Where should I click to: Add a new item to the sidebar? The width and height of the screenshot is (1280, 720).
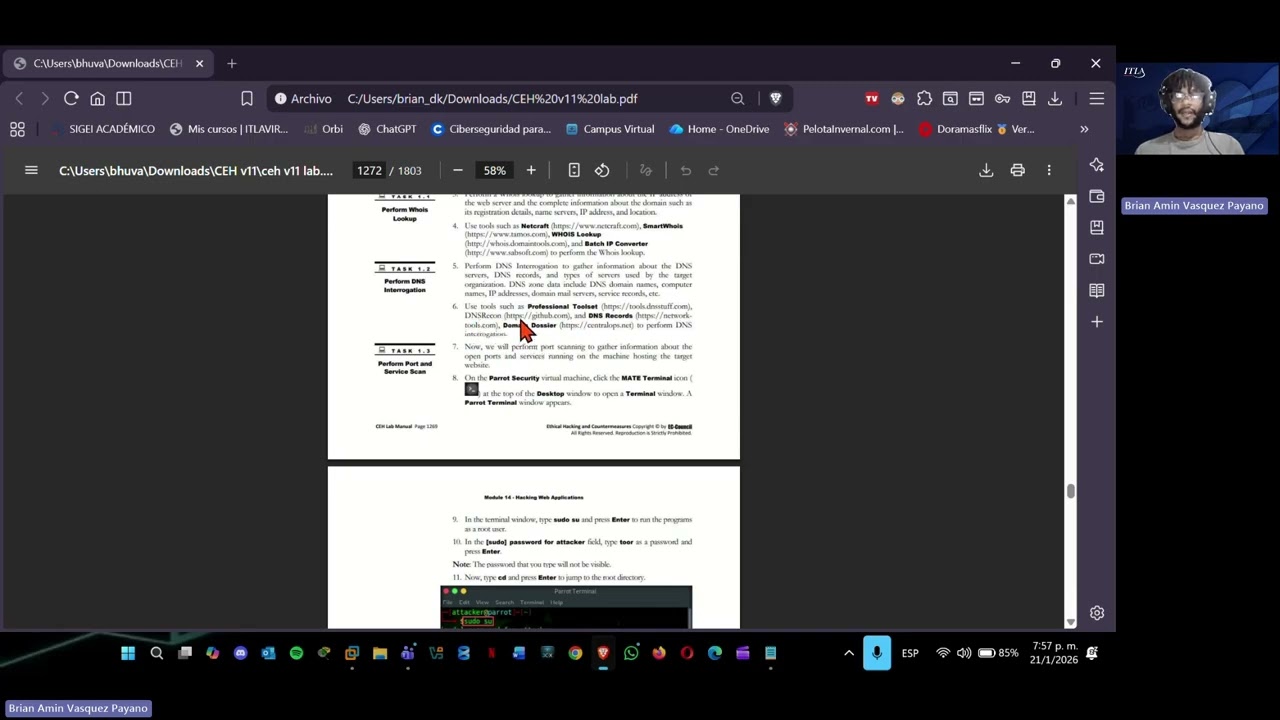(x=1097, y=322)
